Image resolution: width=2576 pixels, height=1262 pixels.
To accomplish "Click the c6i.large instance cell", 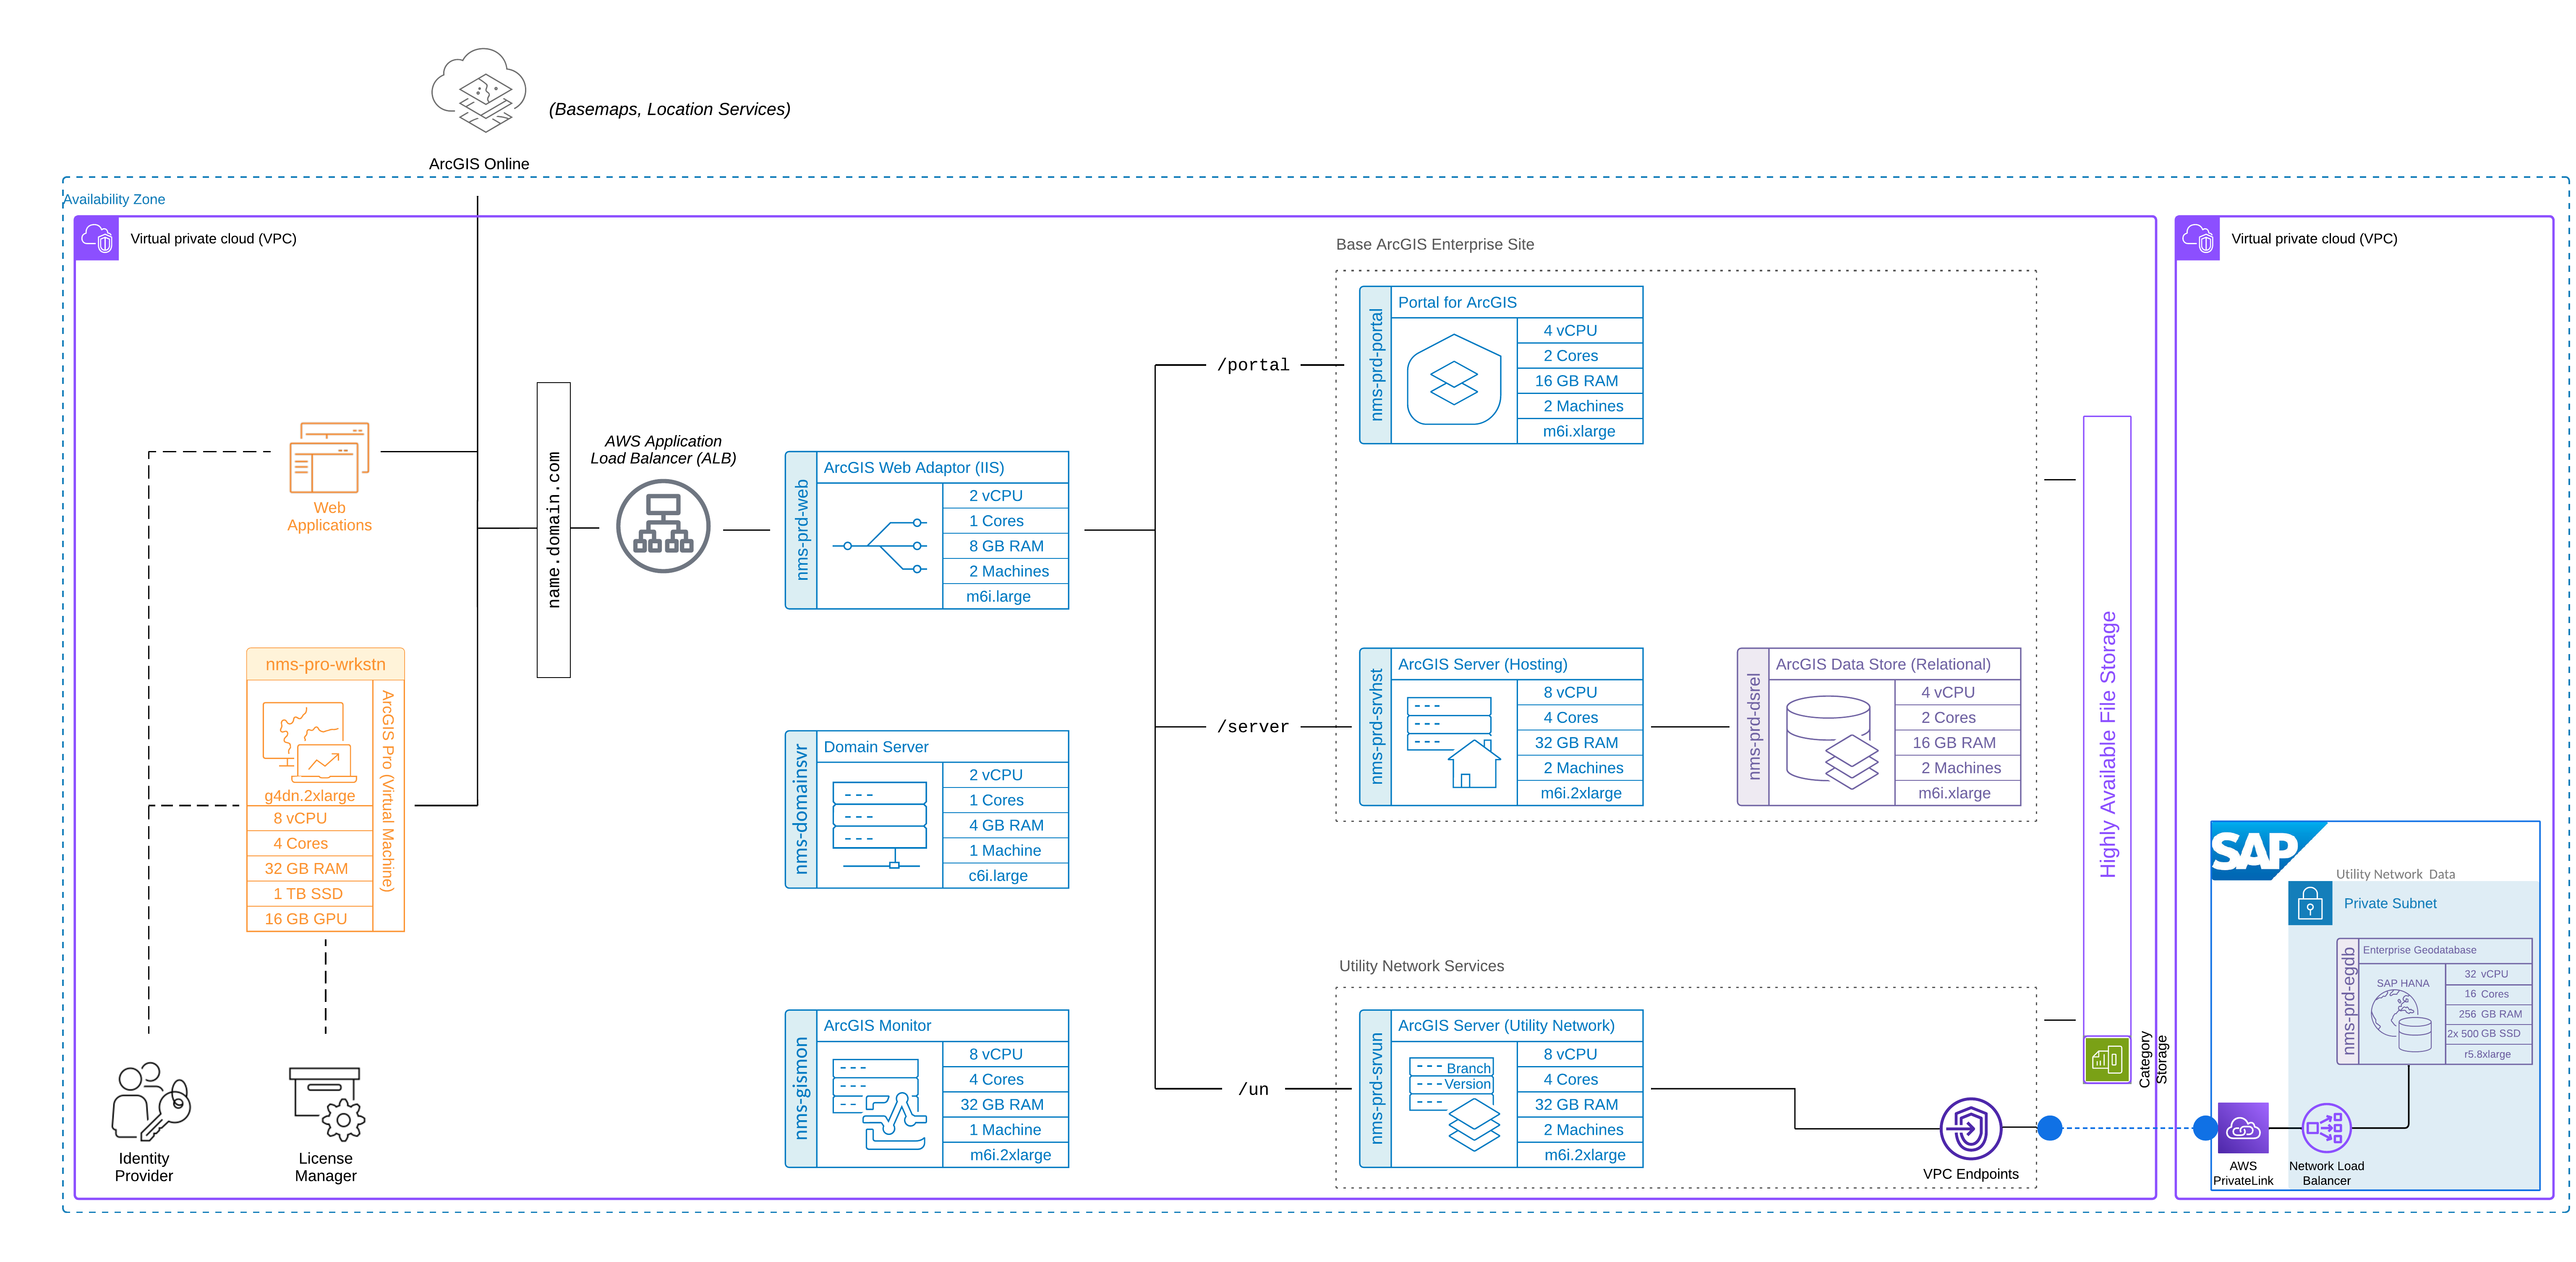I will [x=1005, y=875].
